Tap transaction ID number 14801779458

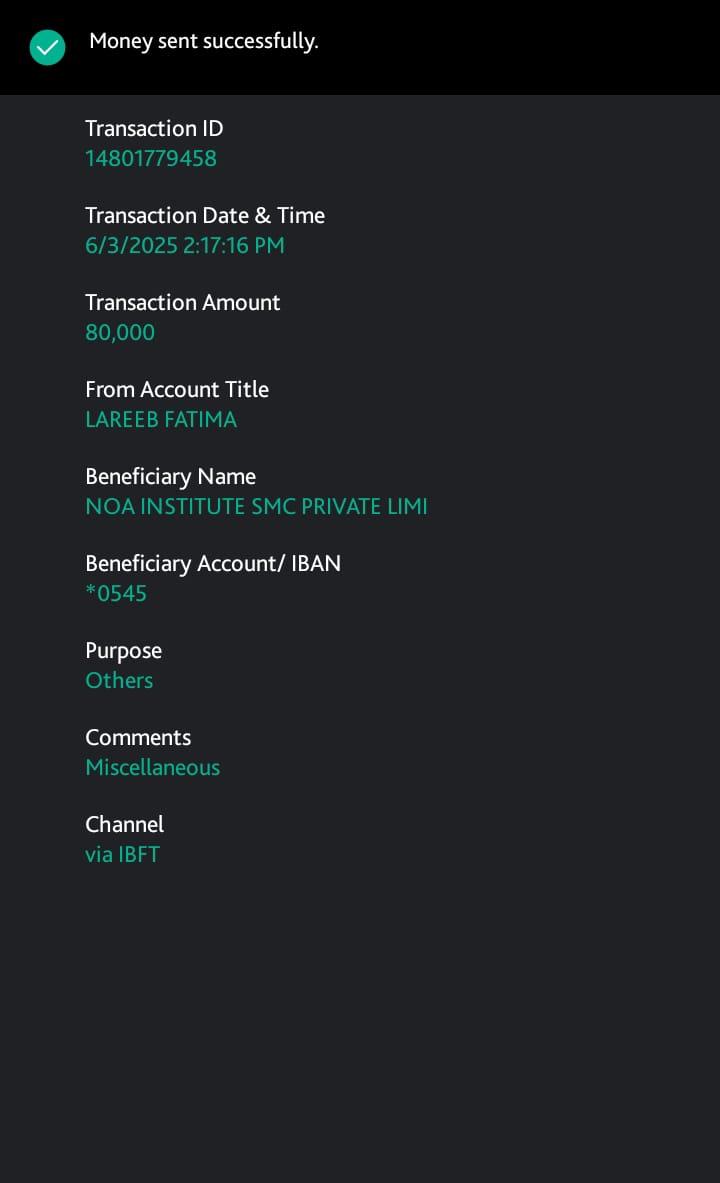(151, 159)
